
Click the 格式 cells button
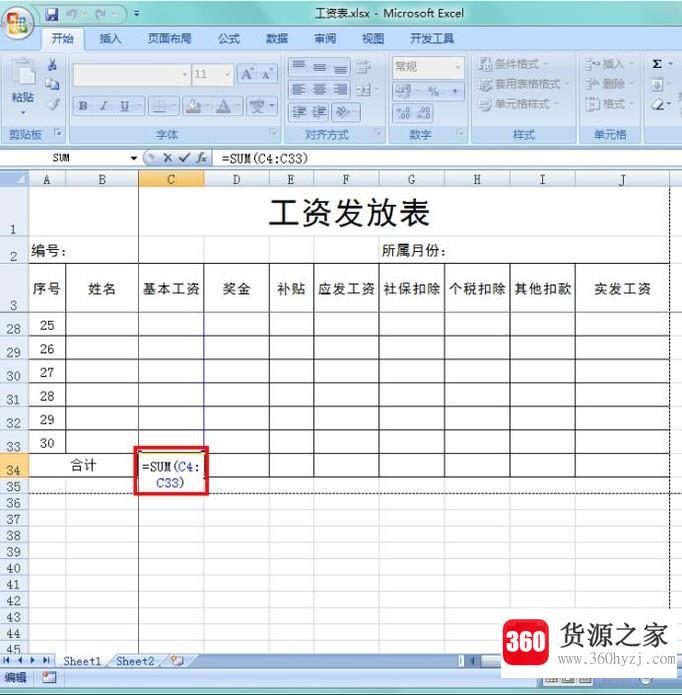tap(608, 104)
